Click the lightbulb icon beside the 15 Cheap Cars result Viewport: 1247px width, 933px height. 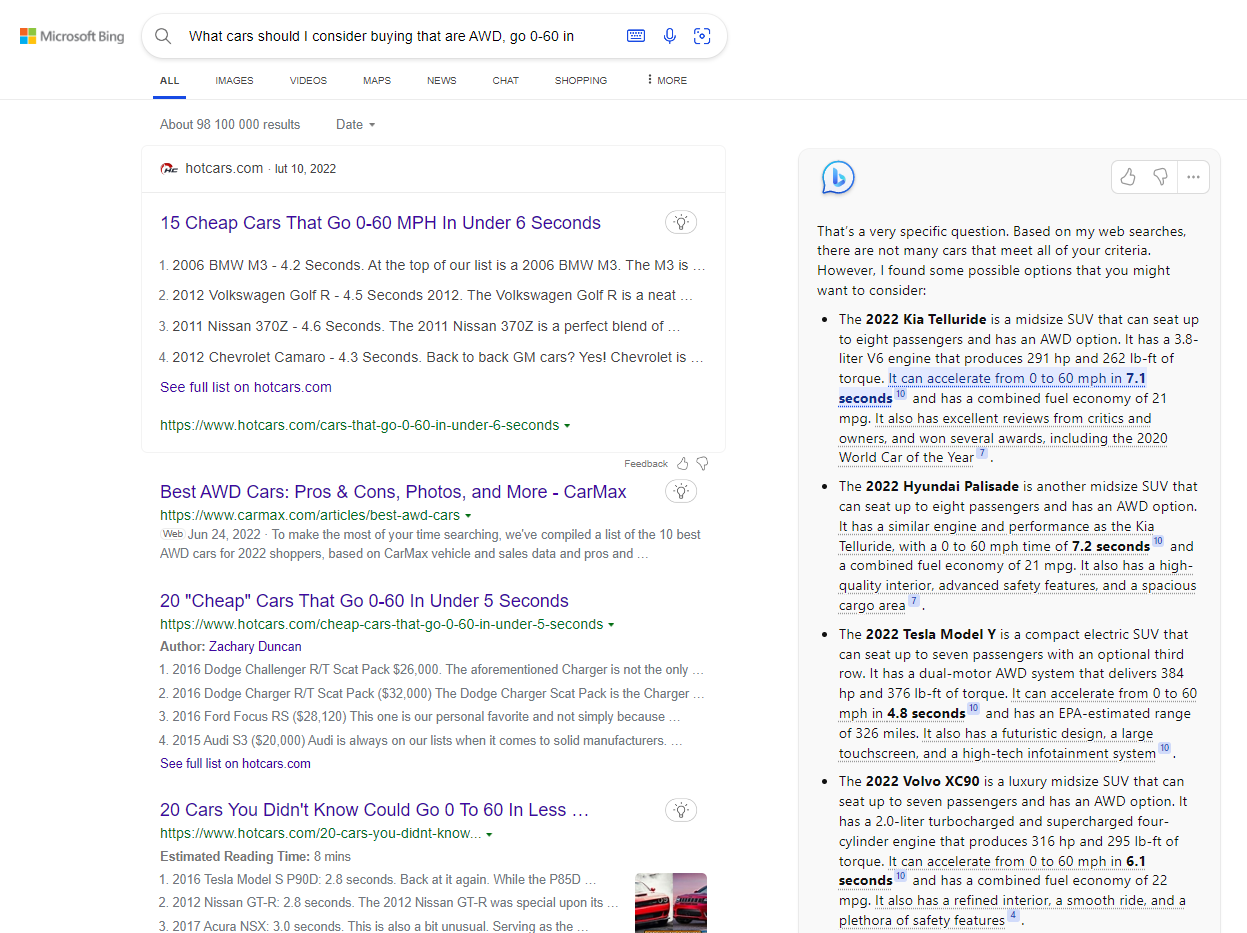[x=681, y=223]
